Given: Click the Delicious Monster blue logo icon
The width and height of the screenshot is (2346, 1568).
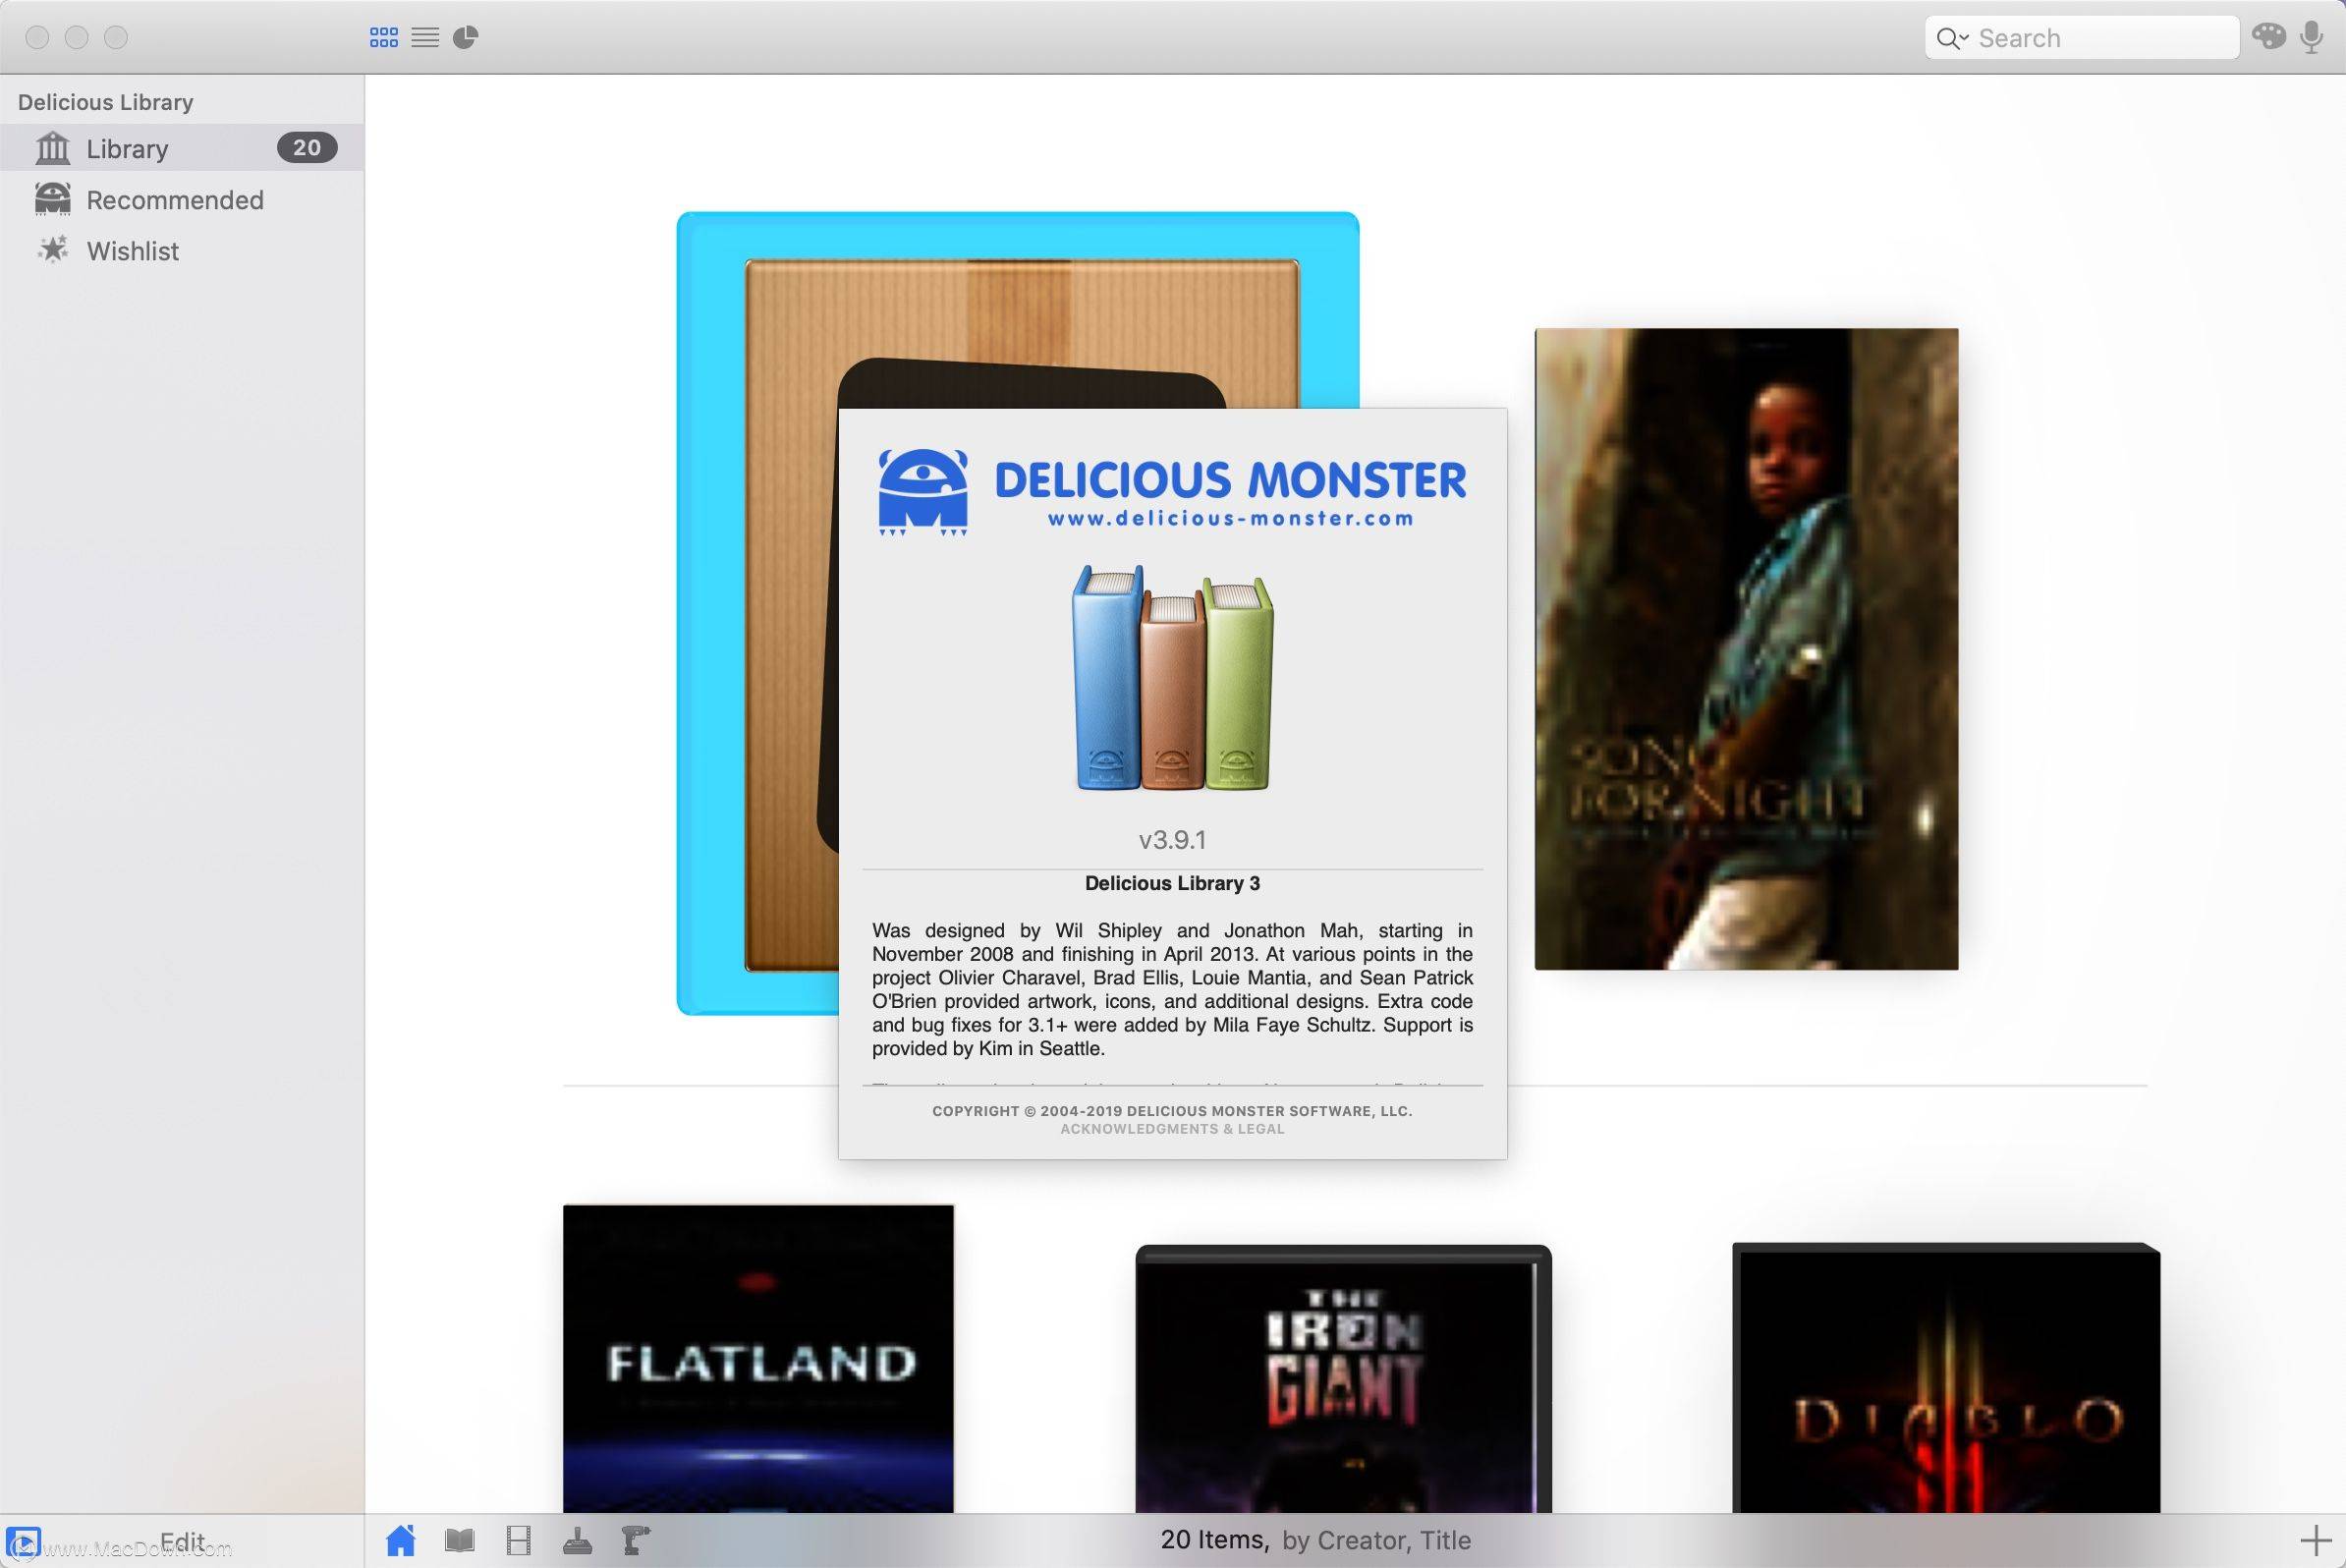Looking at the screenshot, I should (x=923, y=492).
